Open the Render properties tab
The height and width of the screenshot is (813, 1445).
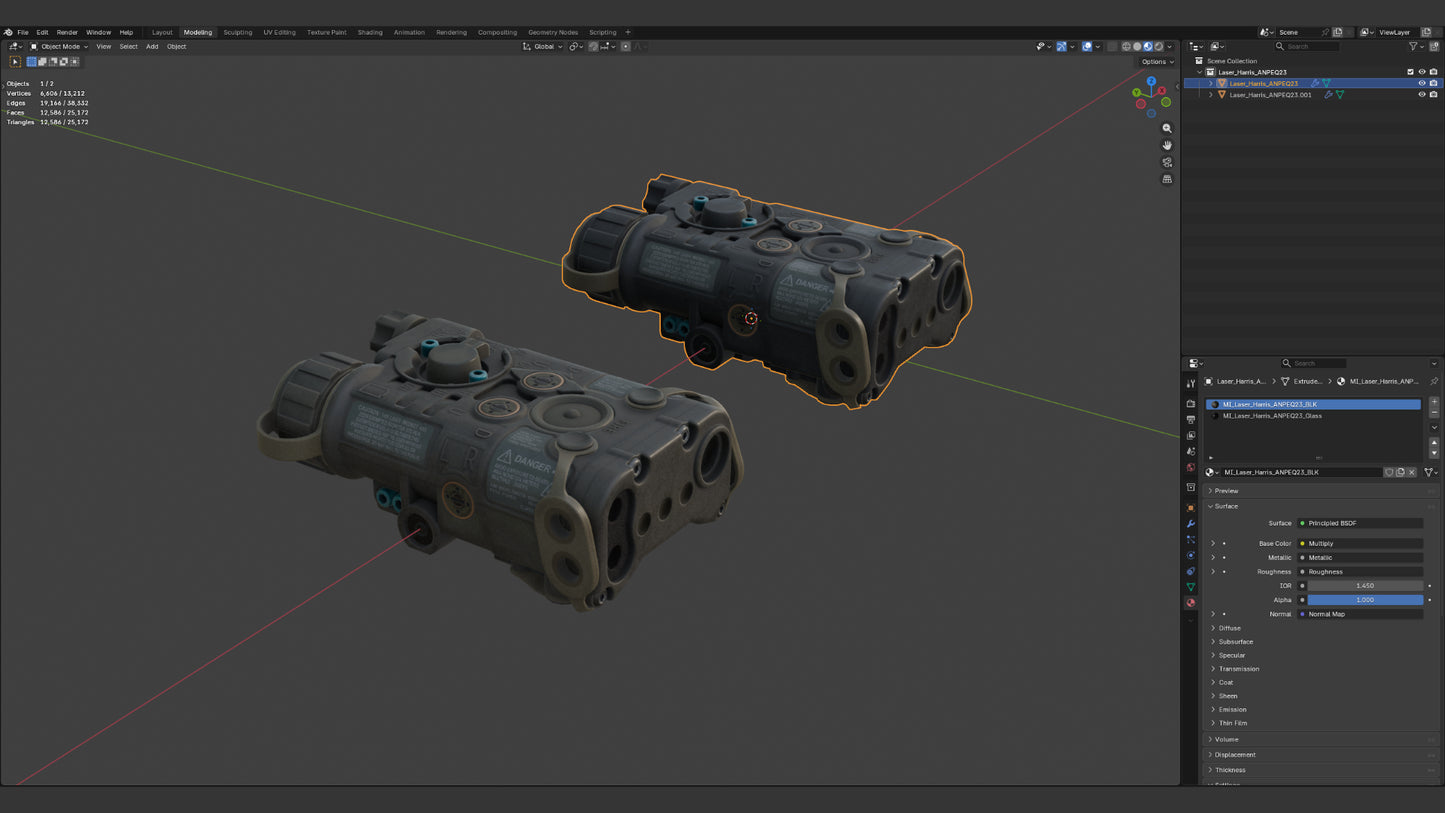1191,404
